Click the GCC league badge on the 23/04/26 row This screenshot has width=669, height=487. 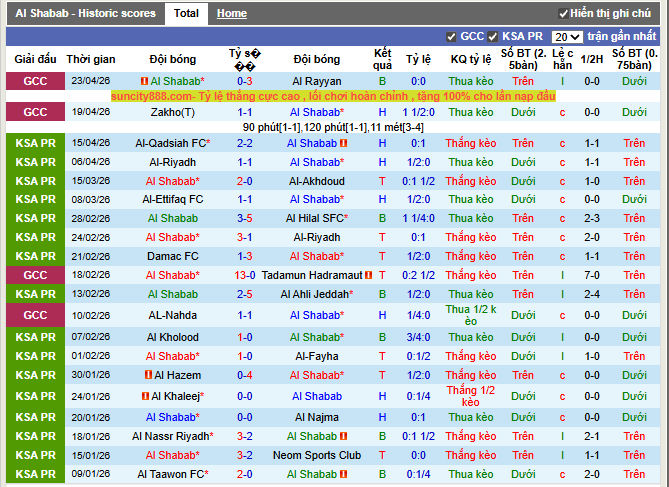click(x=35, y=81)
